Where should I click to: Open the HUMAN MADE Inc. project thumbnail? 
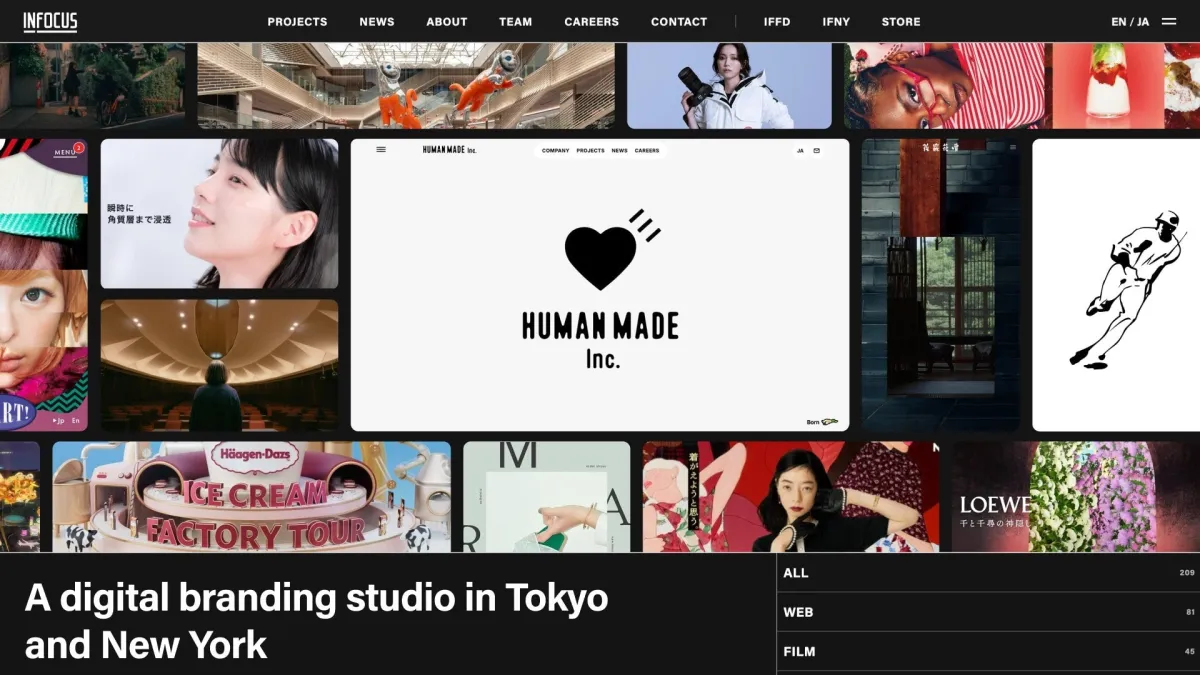(x=600, y=285)
